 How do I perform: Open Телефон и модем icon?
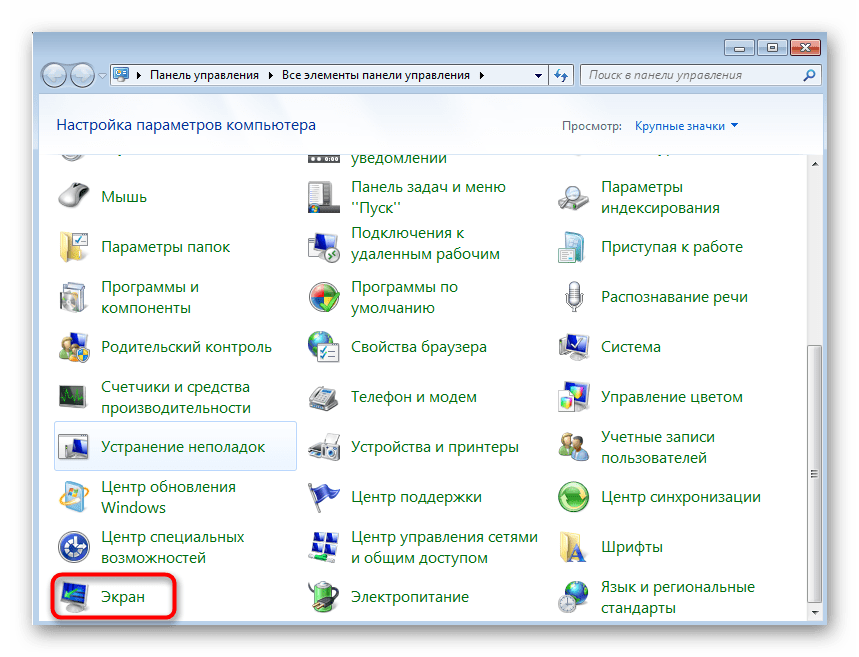pyautogui.click(x=325, y=397)
